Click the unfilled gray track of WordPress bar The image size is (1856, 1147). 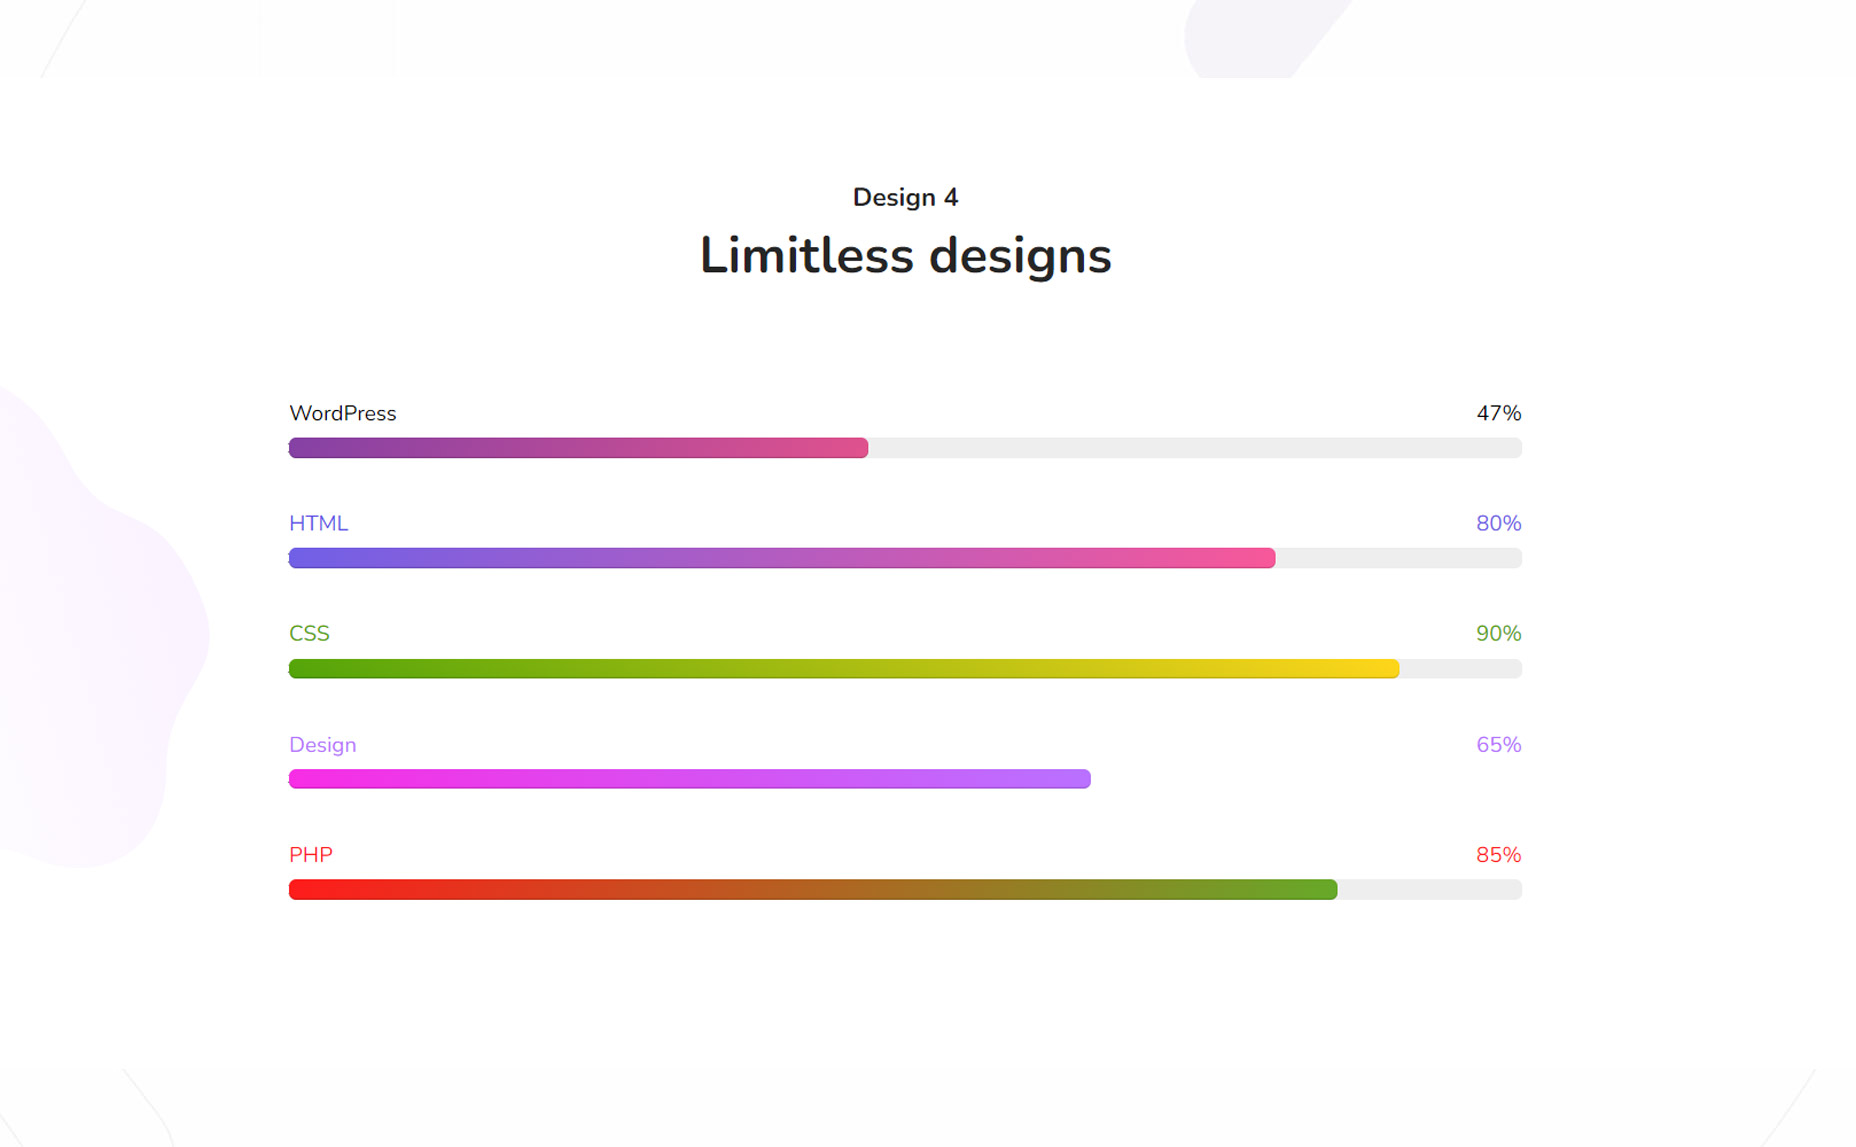coord(1195,448)
